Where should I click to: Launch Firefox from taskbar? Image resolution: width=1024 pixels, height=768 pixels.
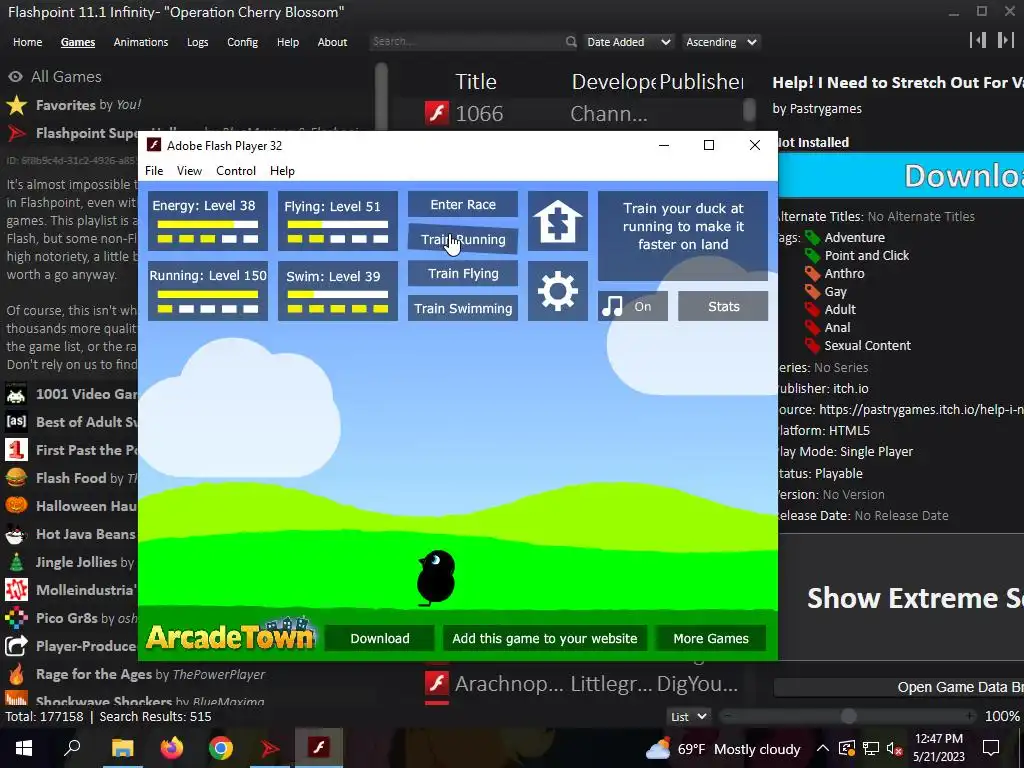tap(172, 748)
